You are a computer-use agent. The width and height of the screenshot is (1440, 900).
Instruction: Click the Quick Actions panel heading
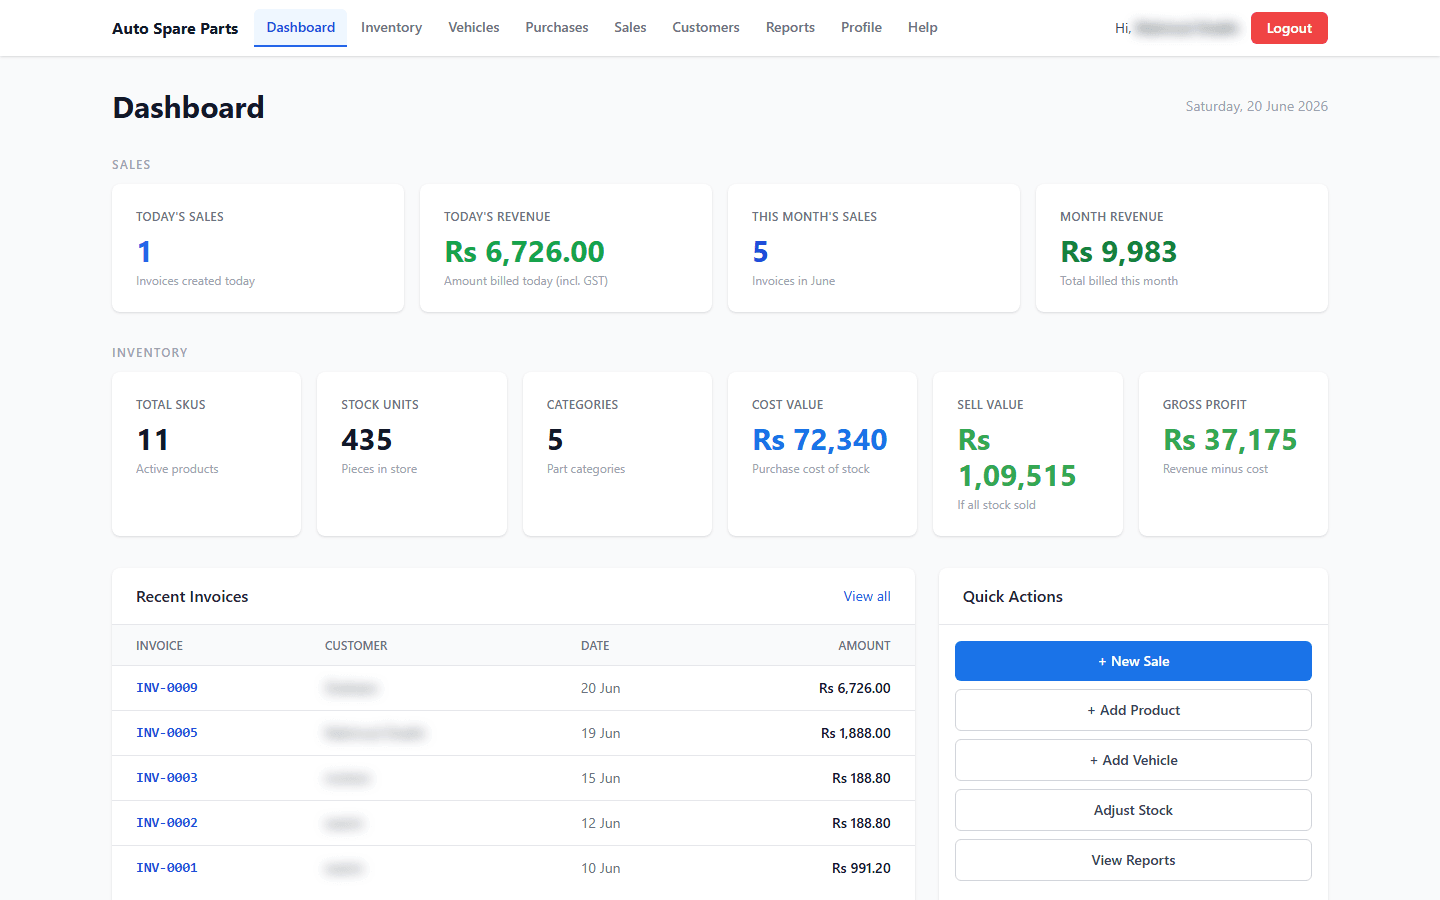(x=1013, y=596)
